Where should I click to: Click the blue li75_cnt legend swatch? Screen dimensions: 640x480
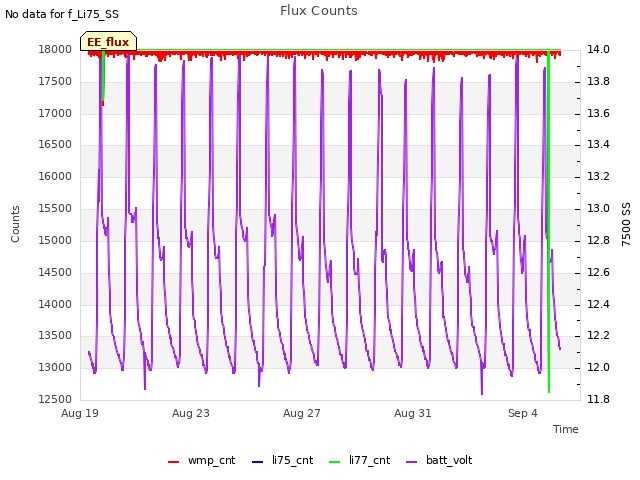click(258, 462)
